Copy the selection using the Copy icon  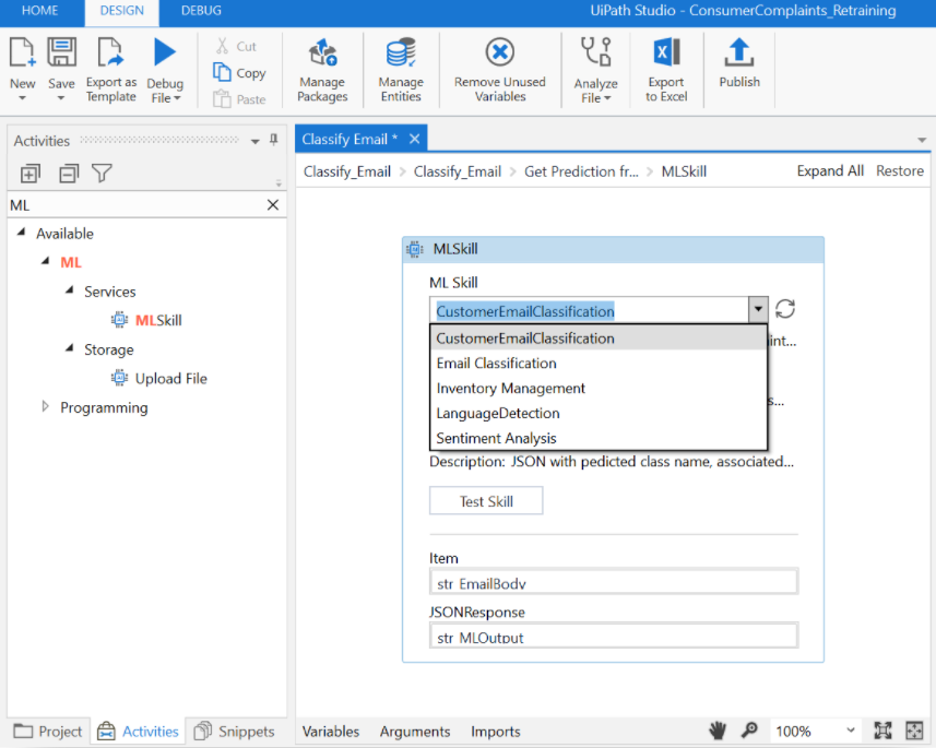coord(222,72)
